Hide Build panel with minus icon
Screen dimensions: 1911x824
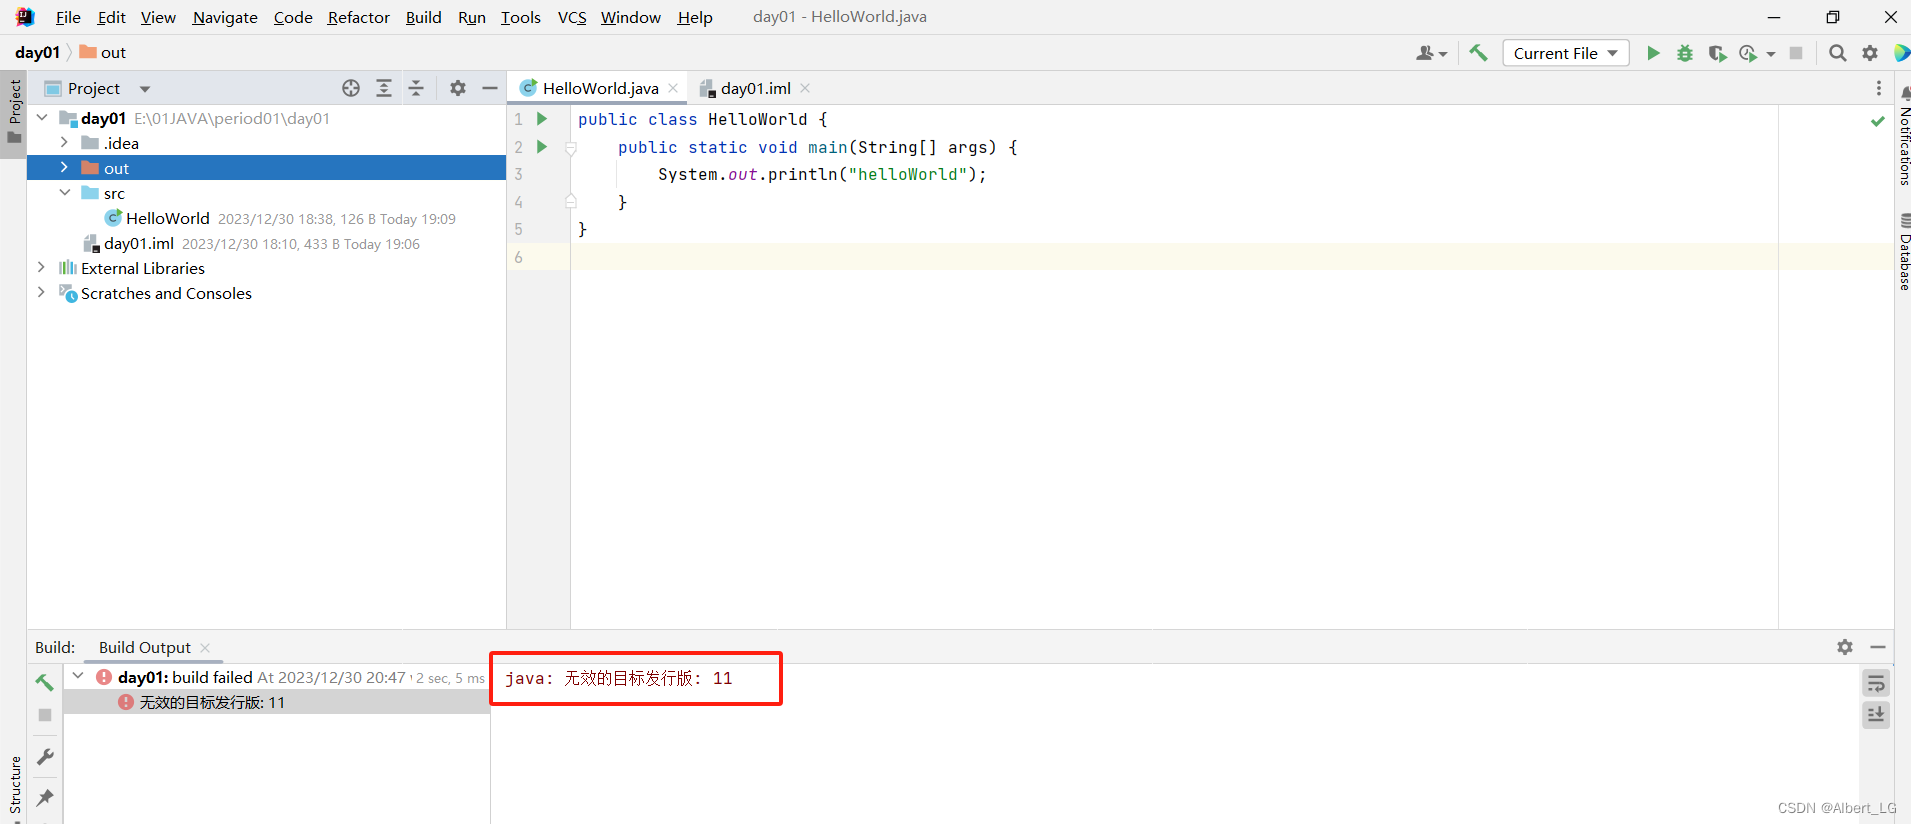point(1878,647)
